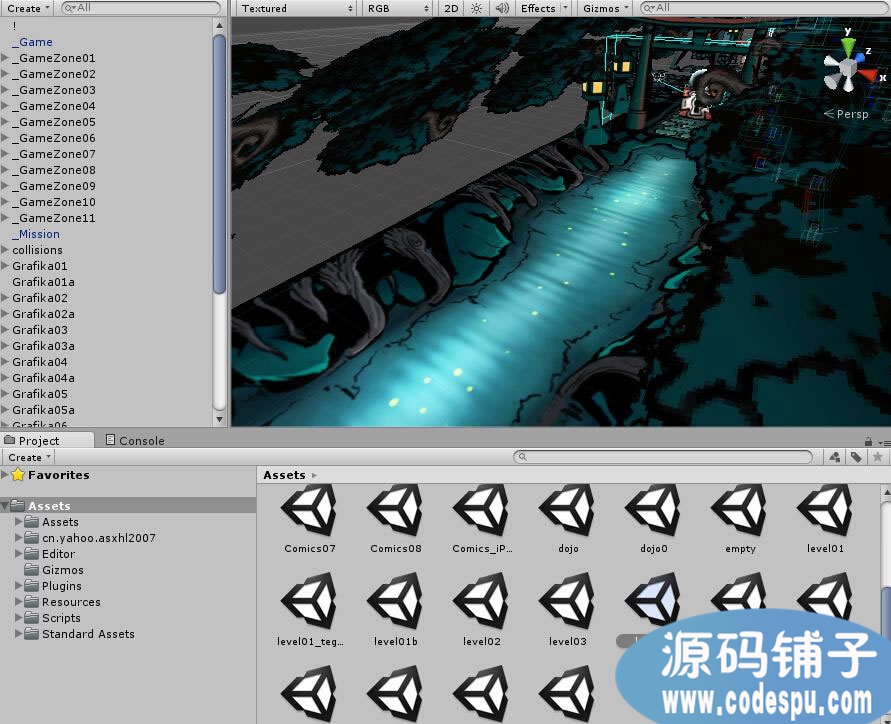This screenshot has height=724, width=891.
Task: Select _Game in the hierarchy
Action: coord(32,41)
